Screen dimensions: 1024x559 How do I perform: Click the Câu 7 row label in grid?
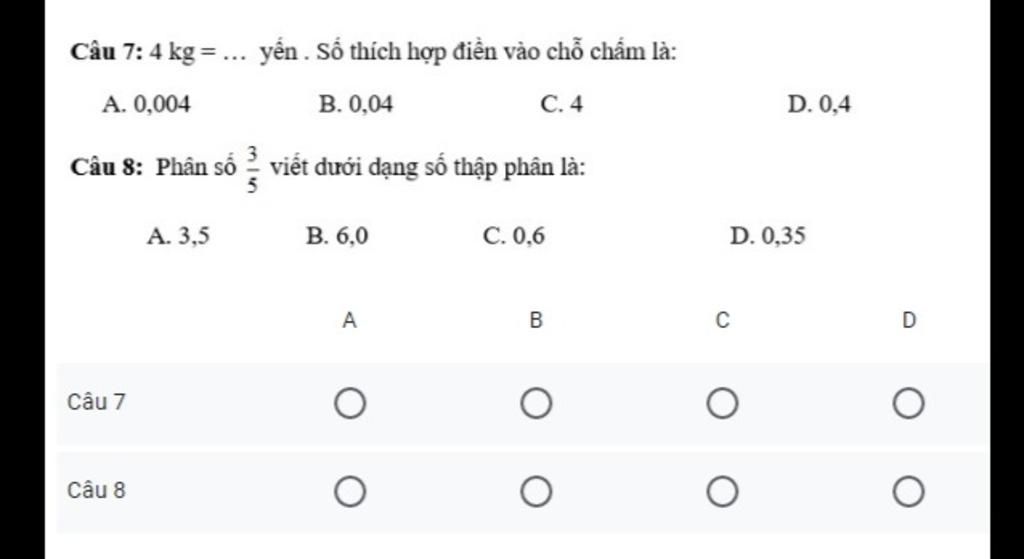click(97, 402)
